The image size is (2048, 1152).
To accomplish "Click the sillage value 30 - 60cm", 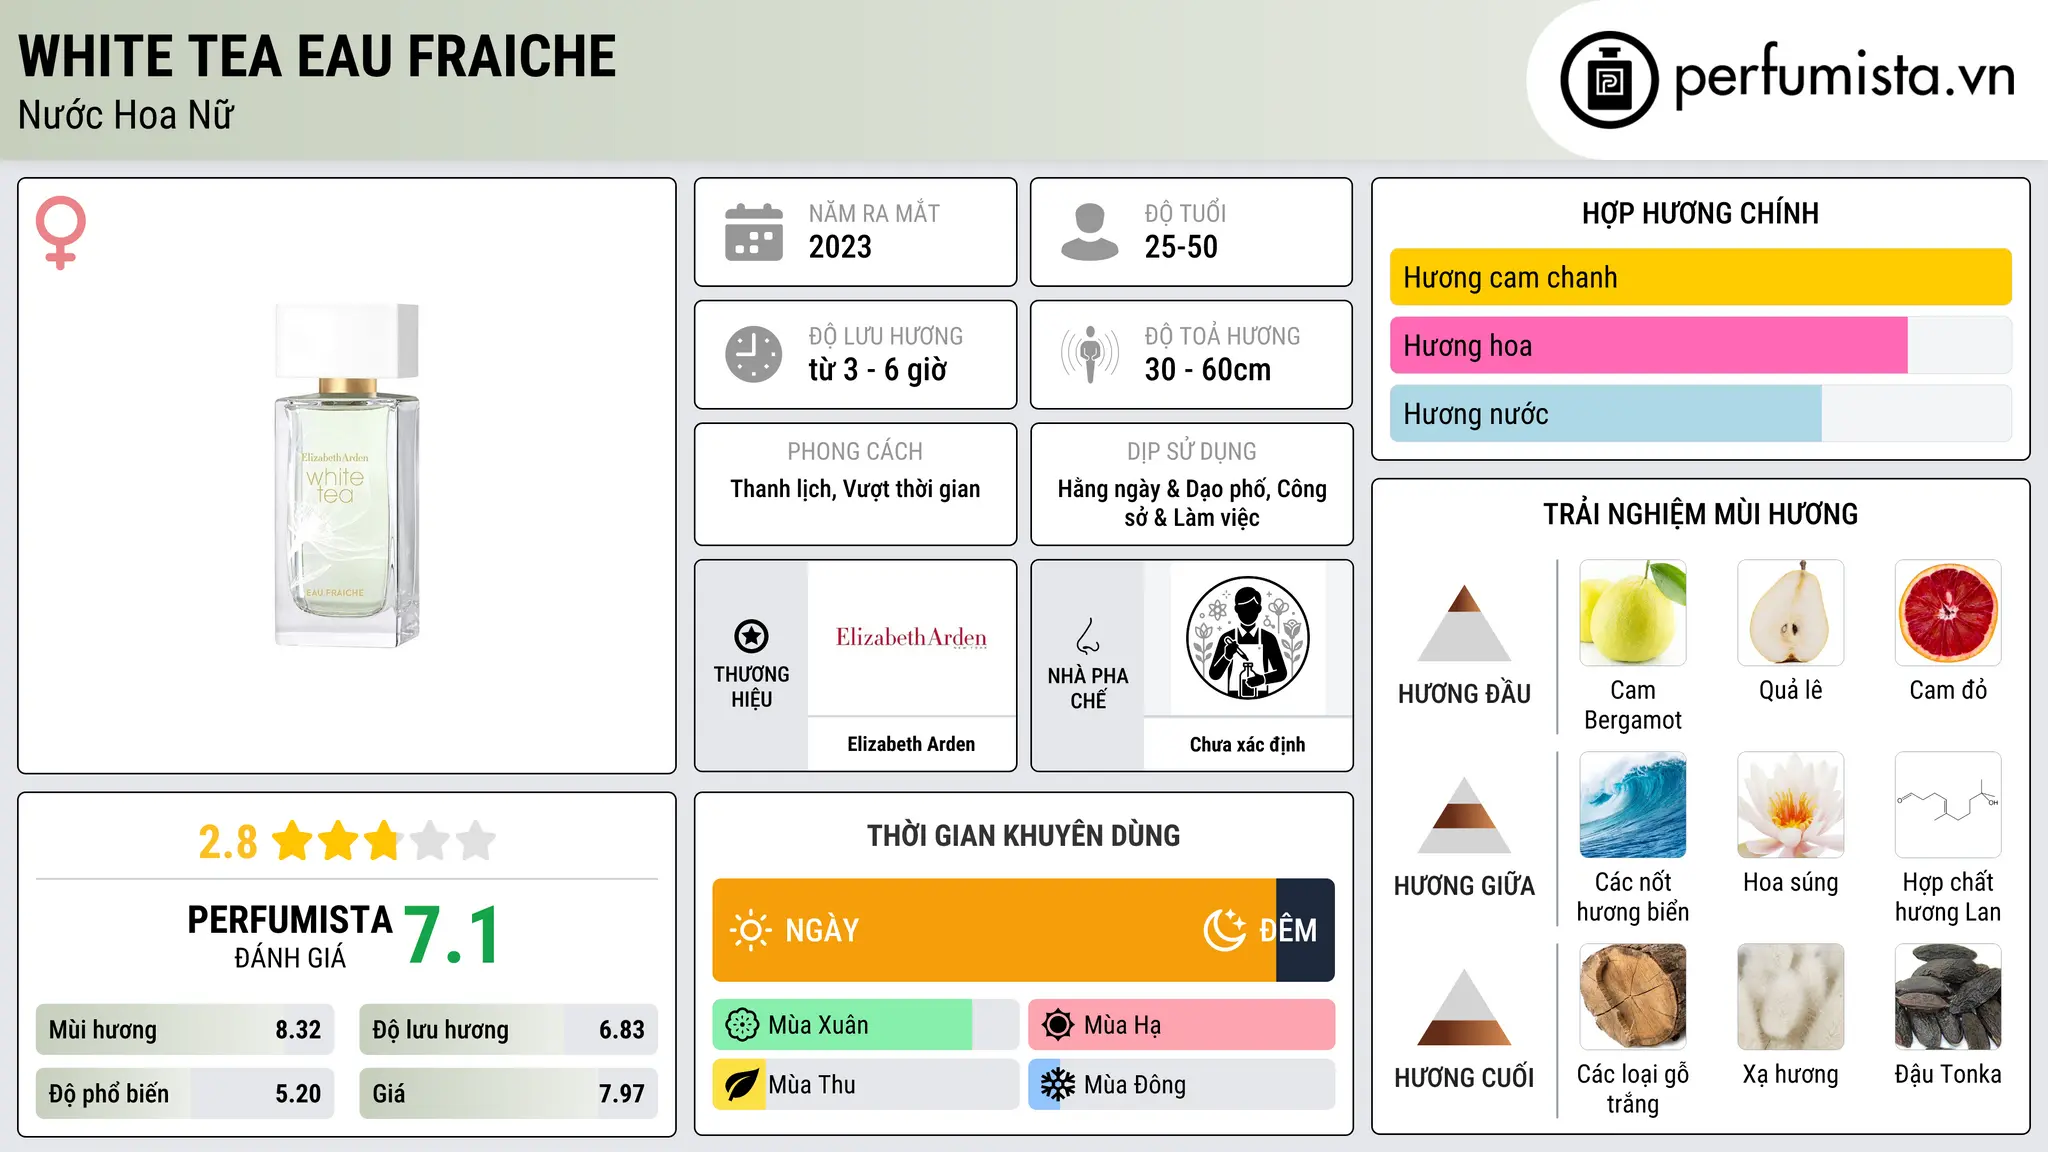I will tap(1208, 370).
